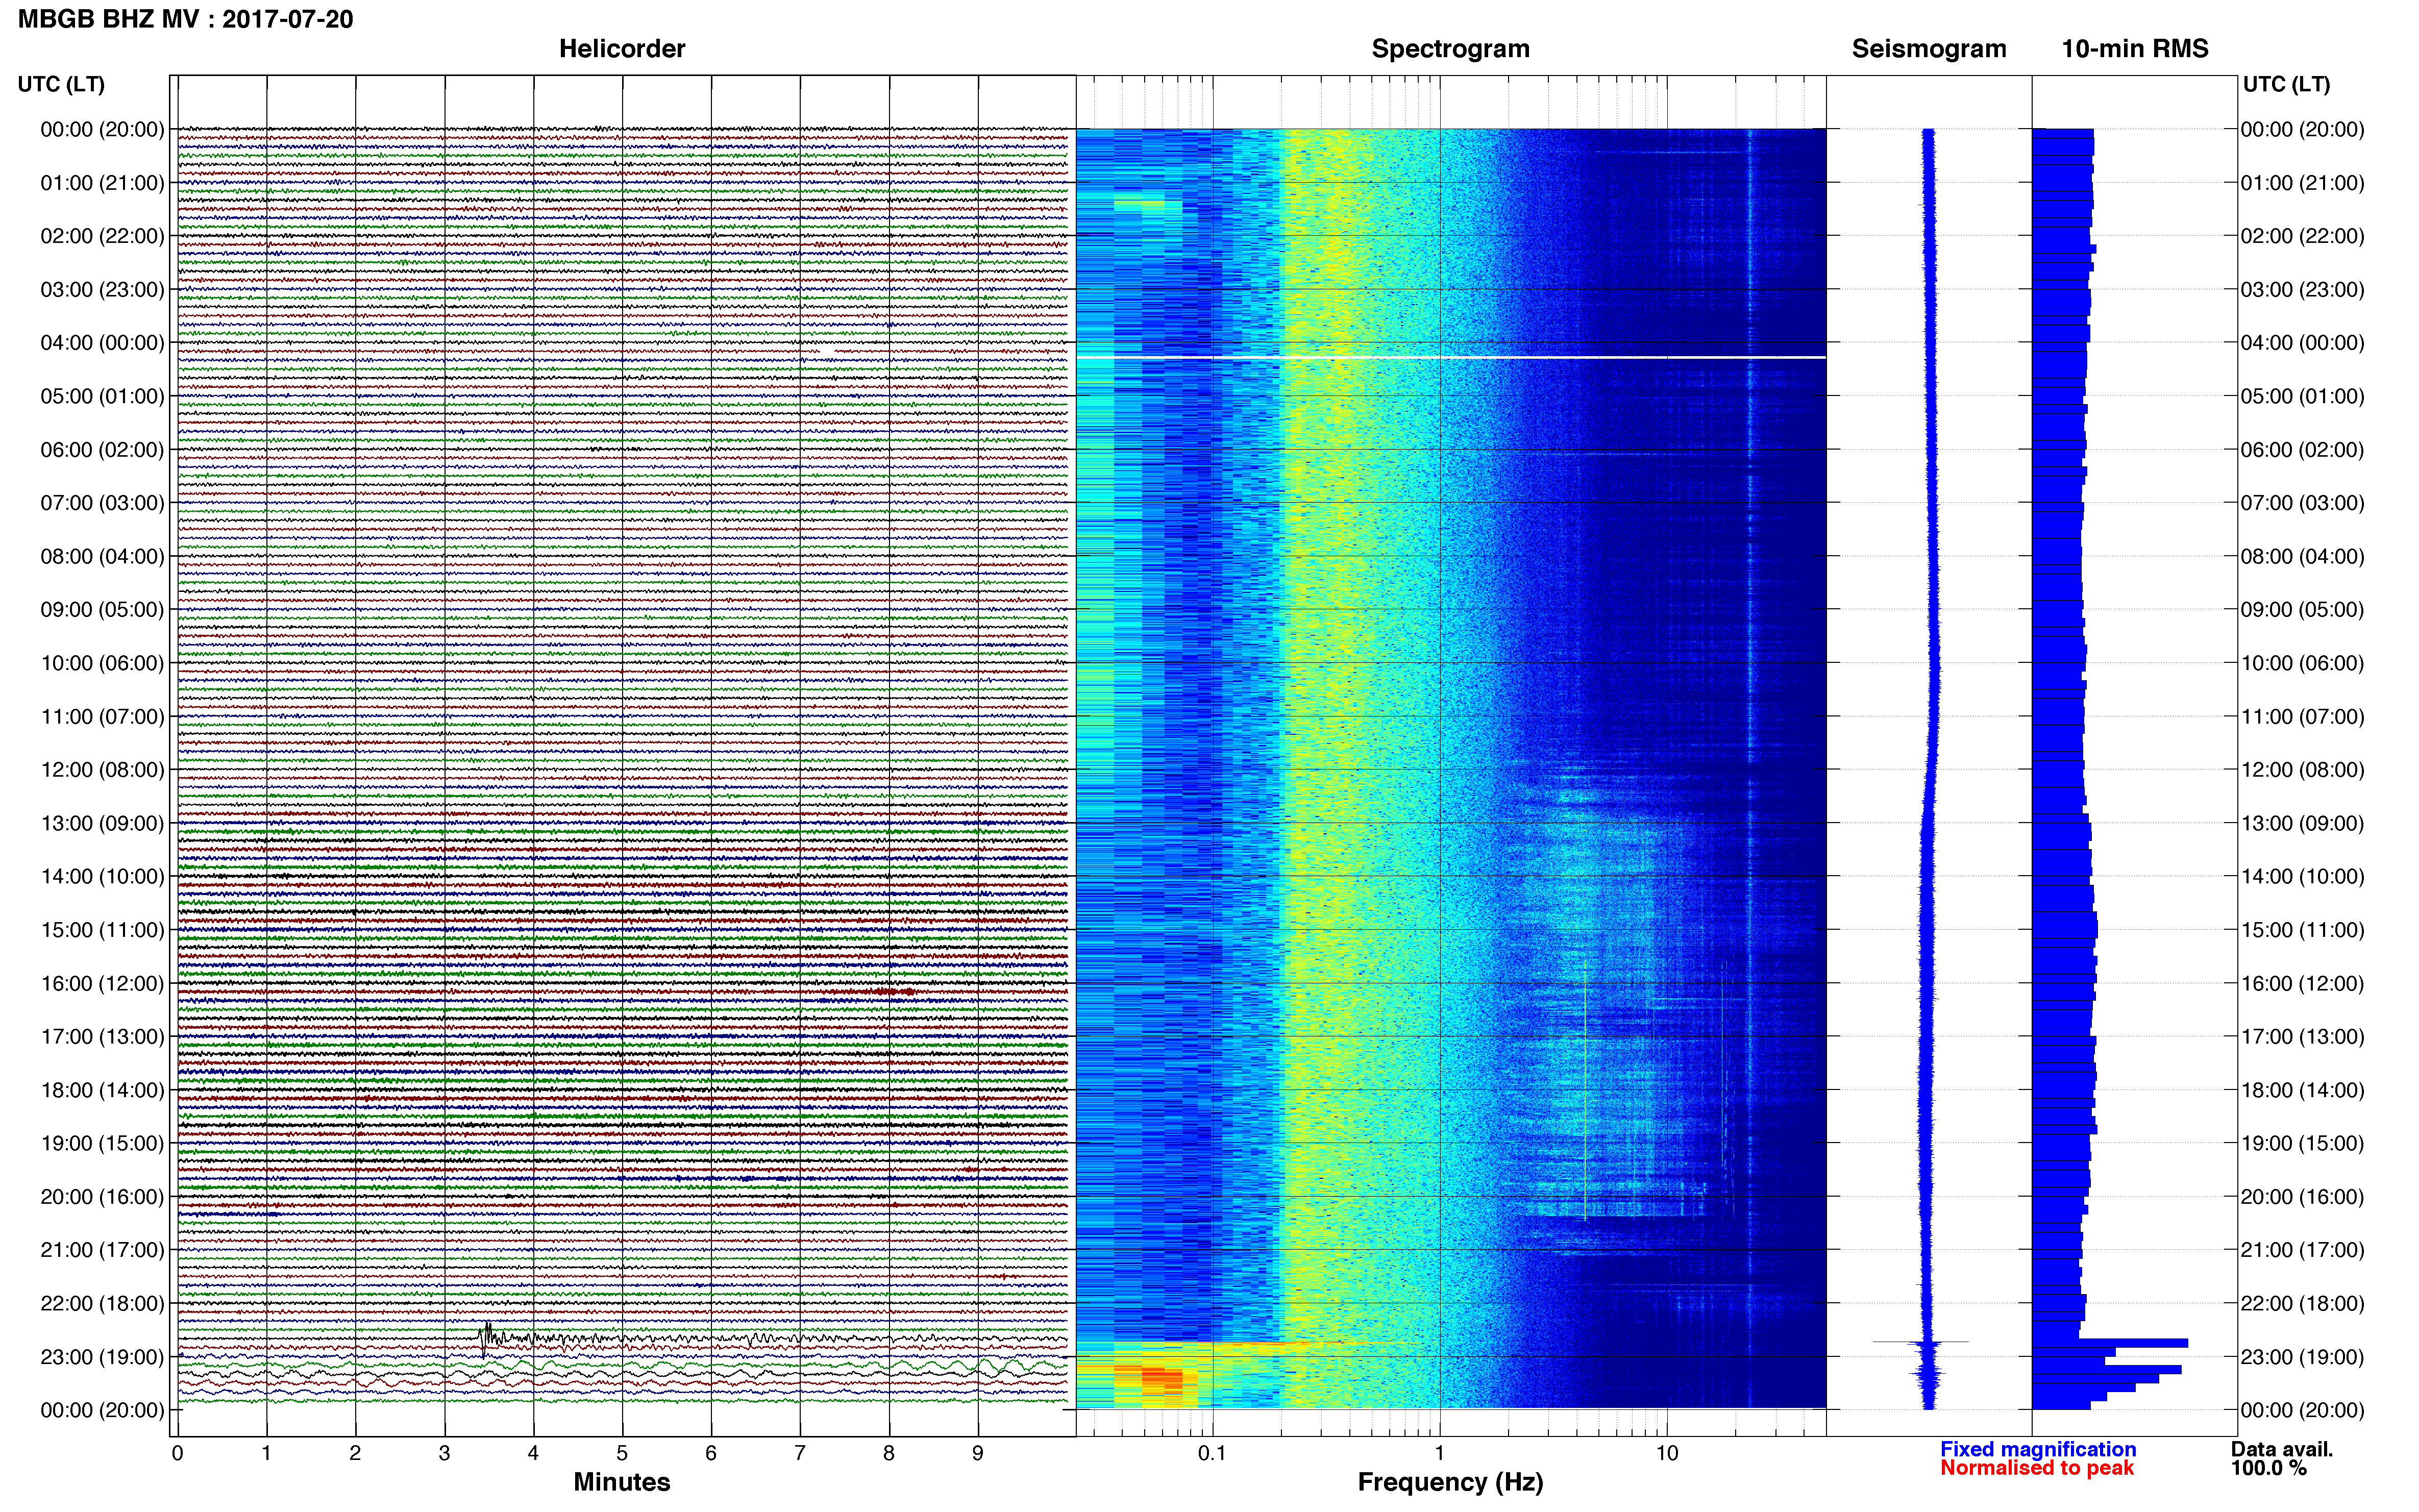The image size is (2419, 1512).
Task: Click the '0.1' tick on the Frequency axis
Action: pos(1212,1454)
